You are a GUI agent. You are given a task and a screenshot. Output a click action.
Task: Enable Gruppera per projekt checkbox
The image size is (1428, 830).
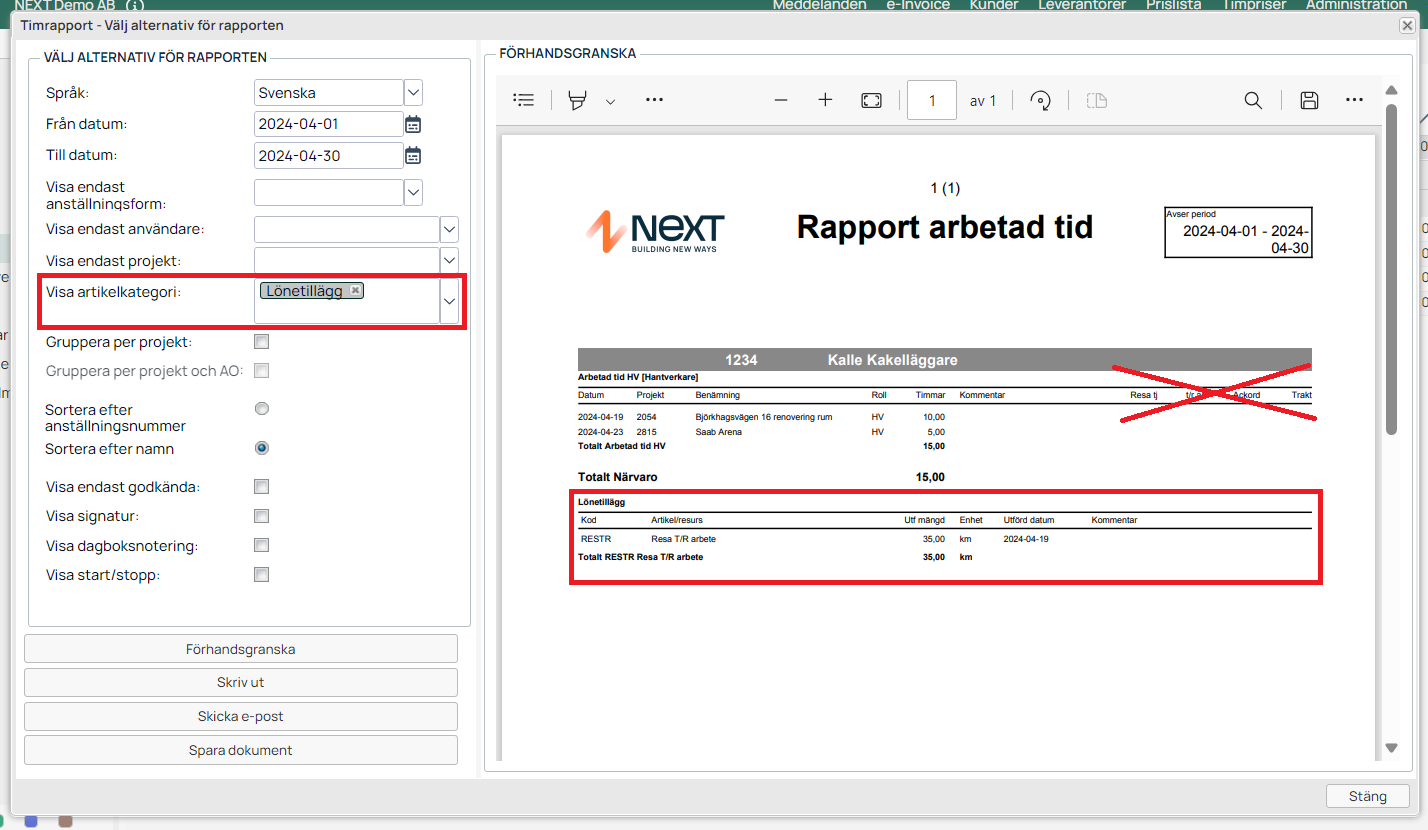[x=262, y=342]
